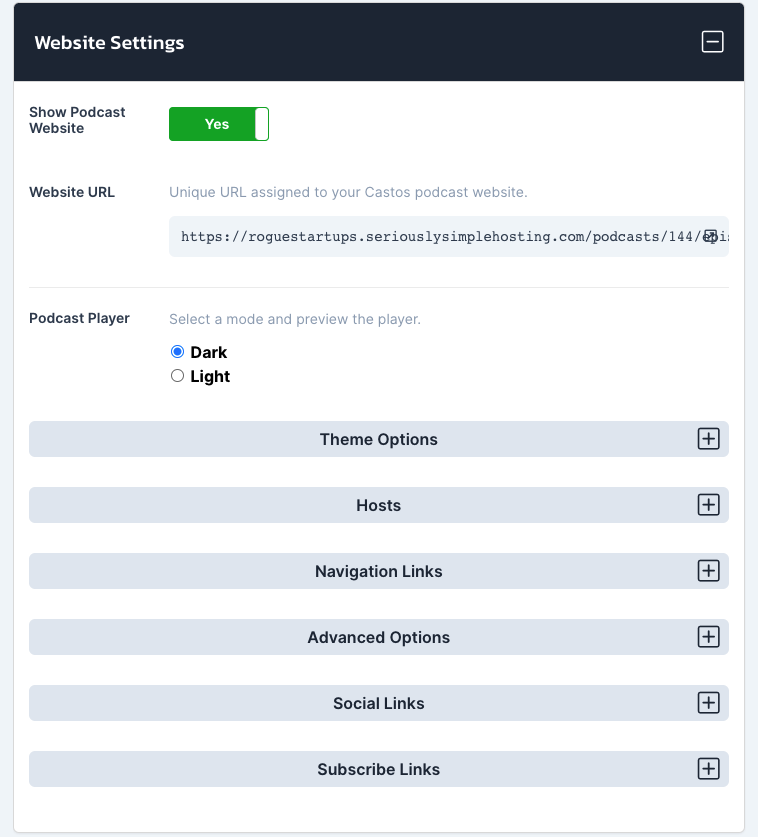Select the Light player mode radio button
Viewport: 758px width, 837px height.
coord(177,376)
